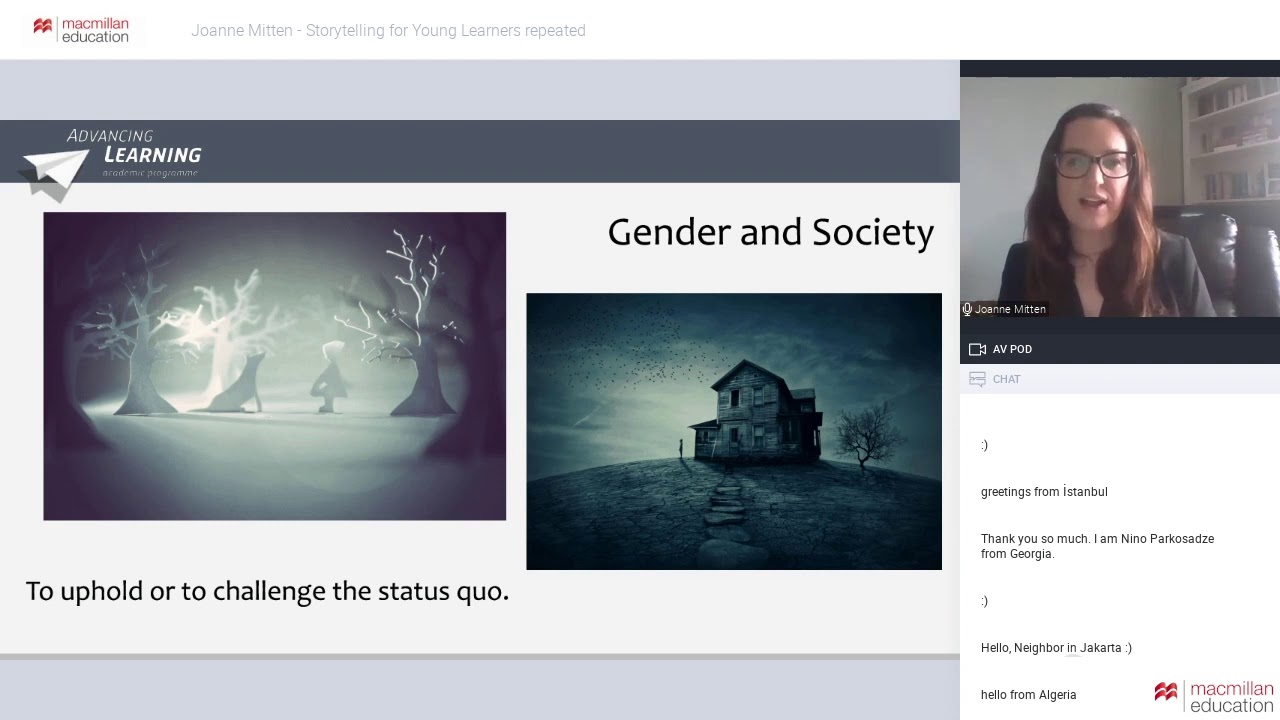This screenshot has width=1280, height=720.
Task: Select the video camera icon beside AV POD
Action: pyautogui.click(x=977, y=349)
